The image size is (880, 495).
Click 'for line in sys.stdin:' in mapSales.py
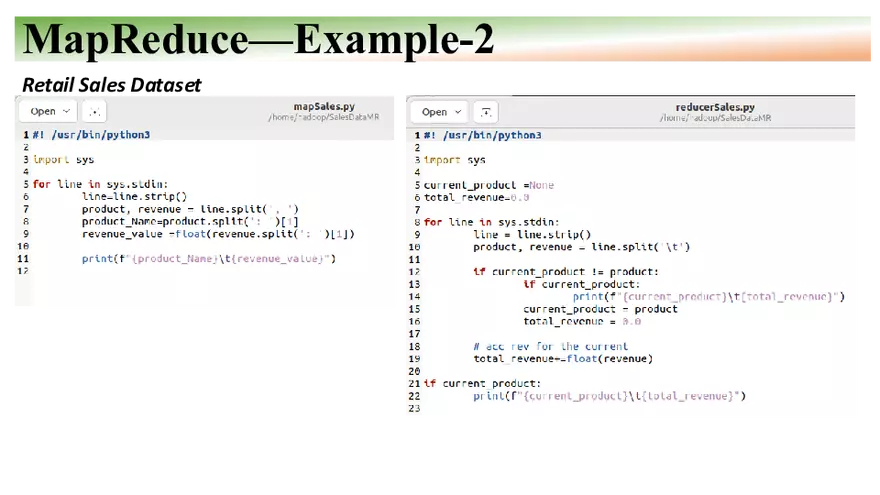[100, 184]
